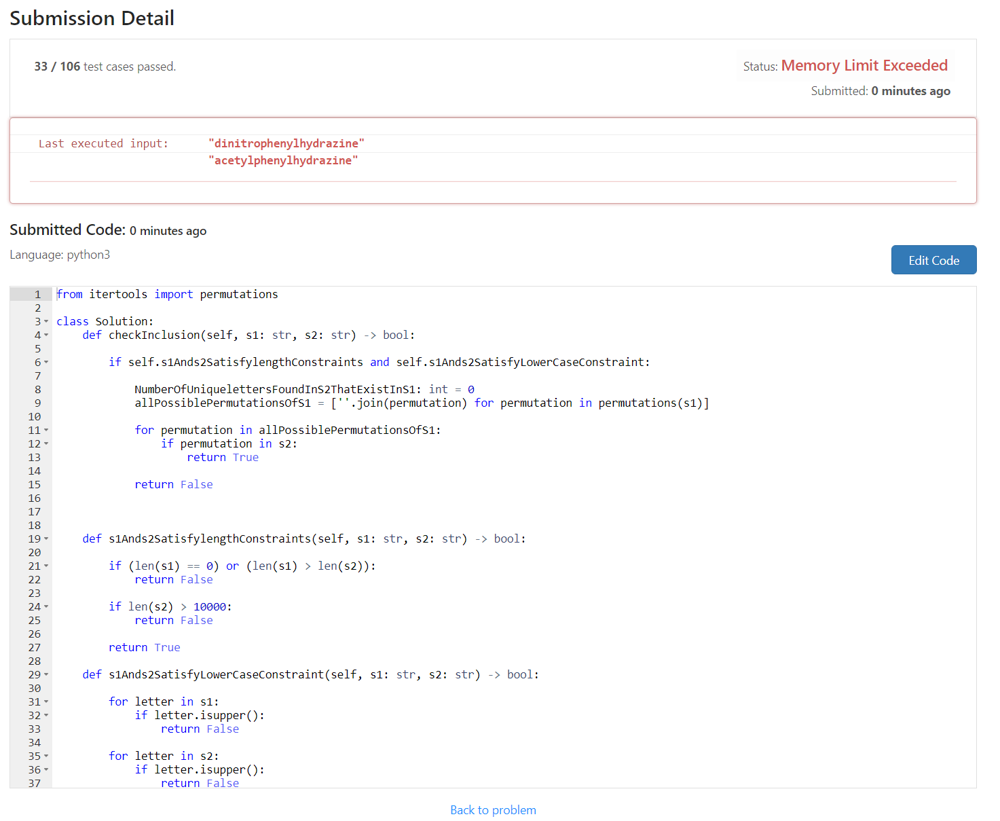Click the NumberOfUniquelettersFoundInS2ThatExistInS1 line
Screen dimensions: 1000x821
[304, 389]
